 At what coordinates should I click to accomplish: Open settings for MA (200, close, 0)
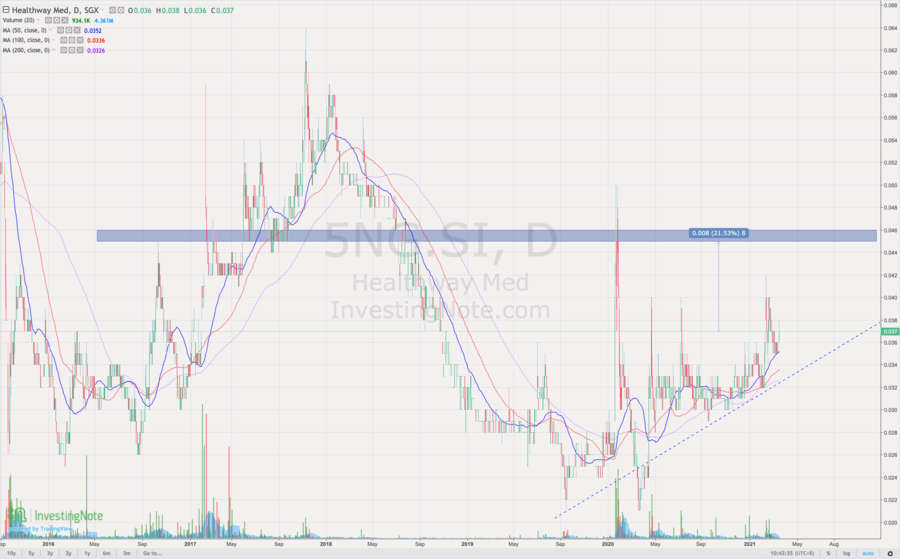click(x=70, y=51)
